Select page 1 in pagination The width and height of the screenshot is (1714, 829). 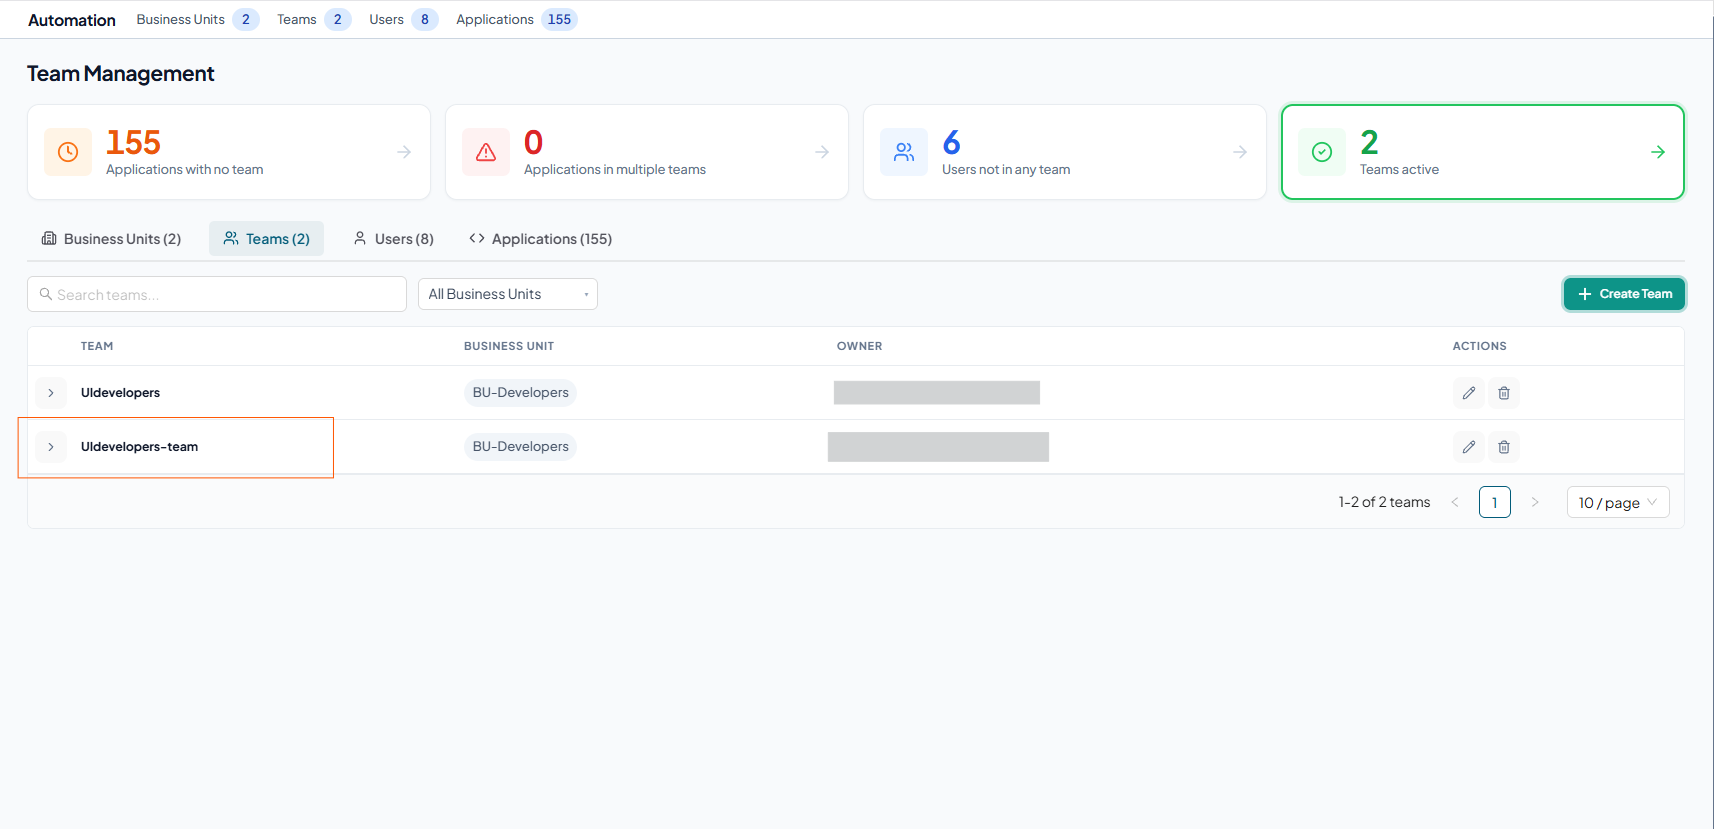[1495, 502]
